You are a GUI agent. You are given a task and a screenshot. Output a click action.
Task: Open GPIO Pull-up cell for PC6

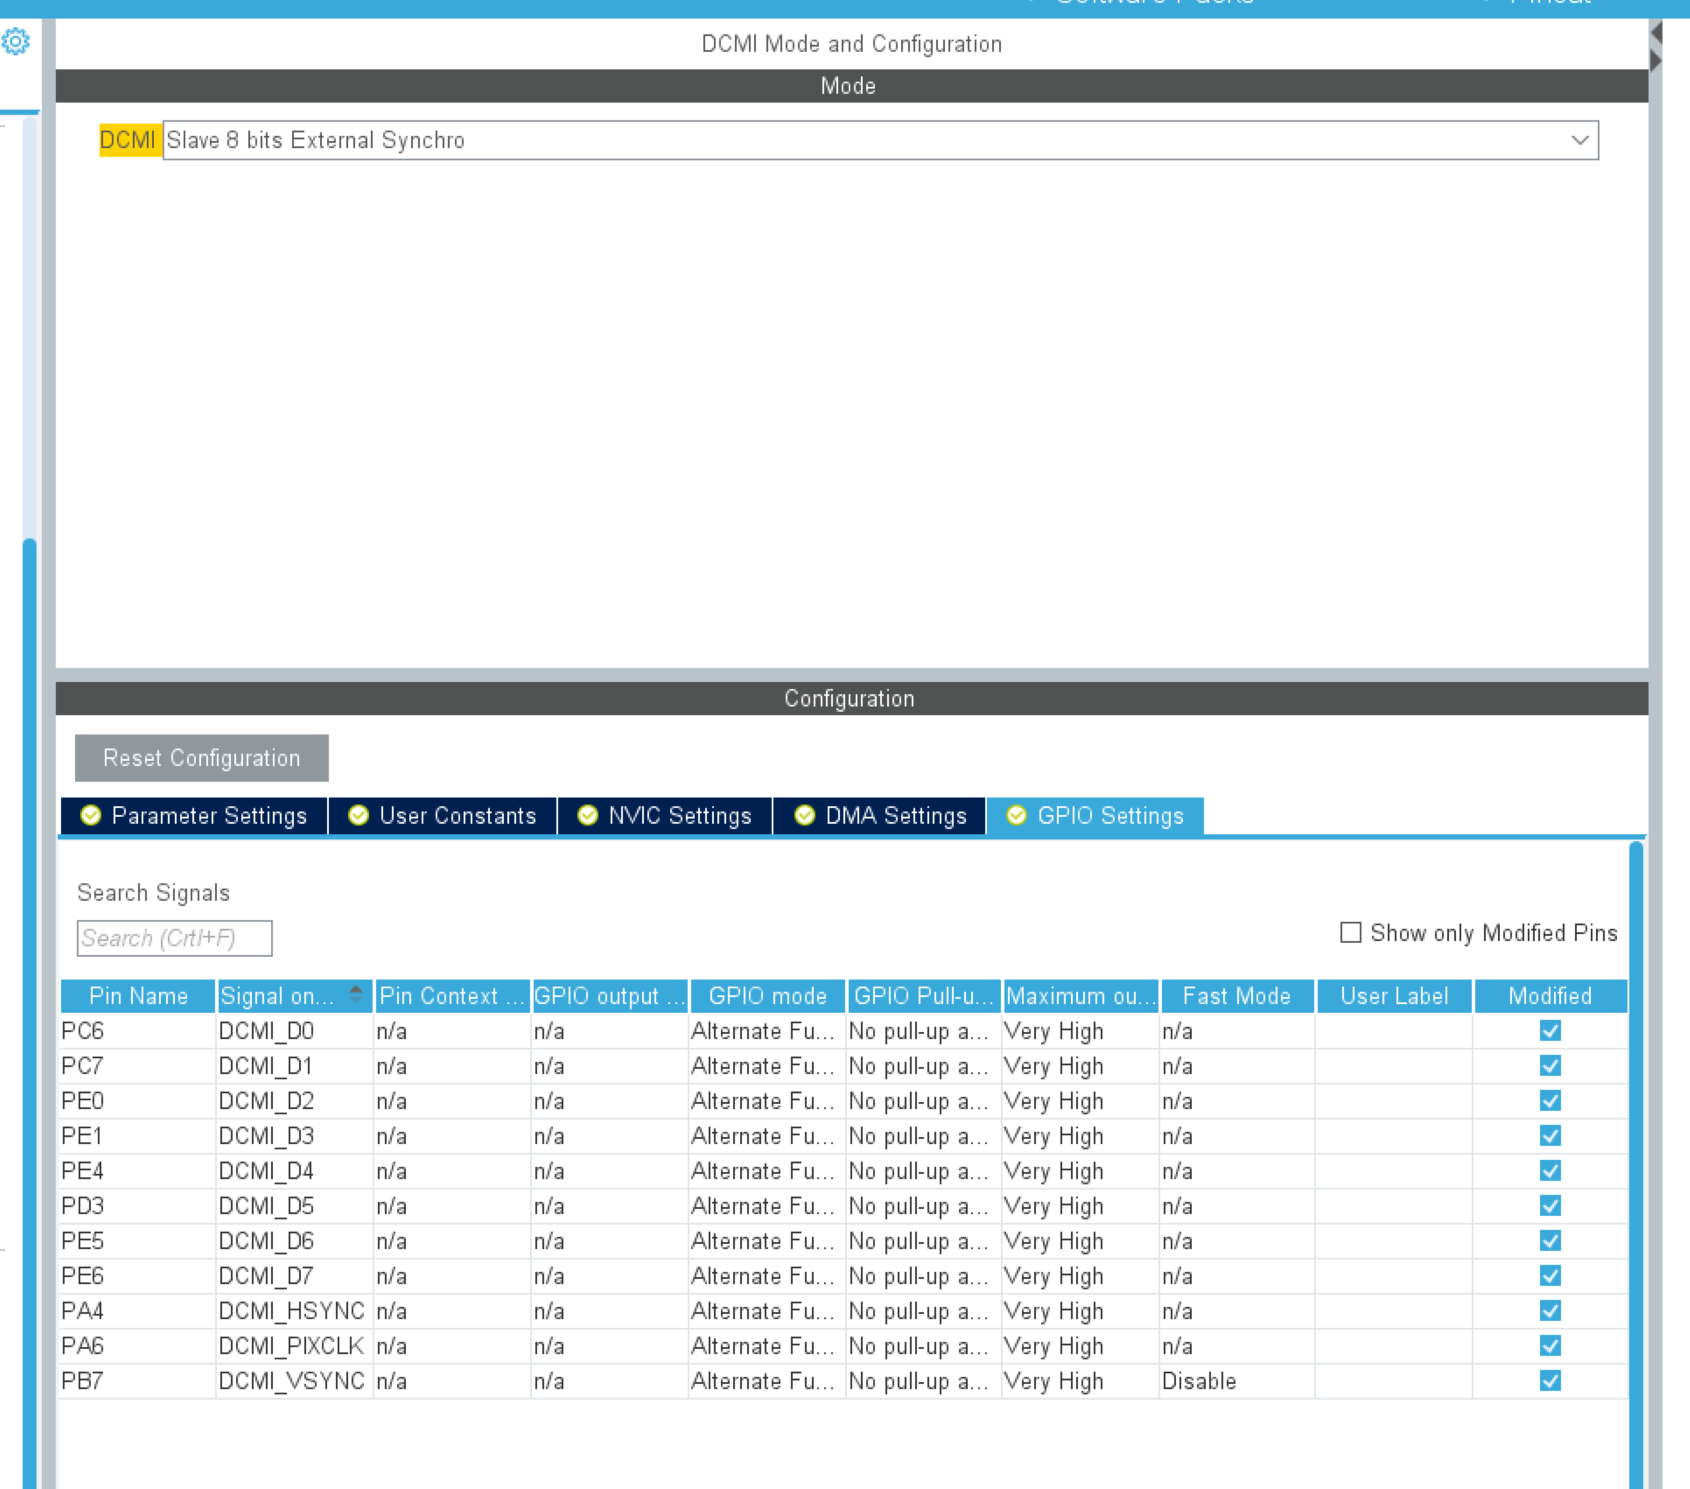click(924, 1031)
